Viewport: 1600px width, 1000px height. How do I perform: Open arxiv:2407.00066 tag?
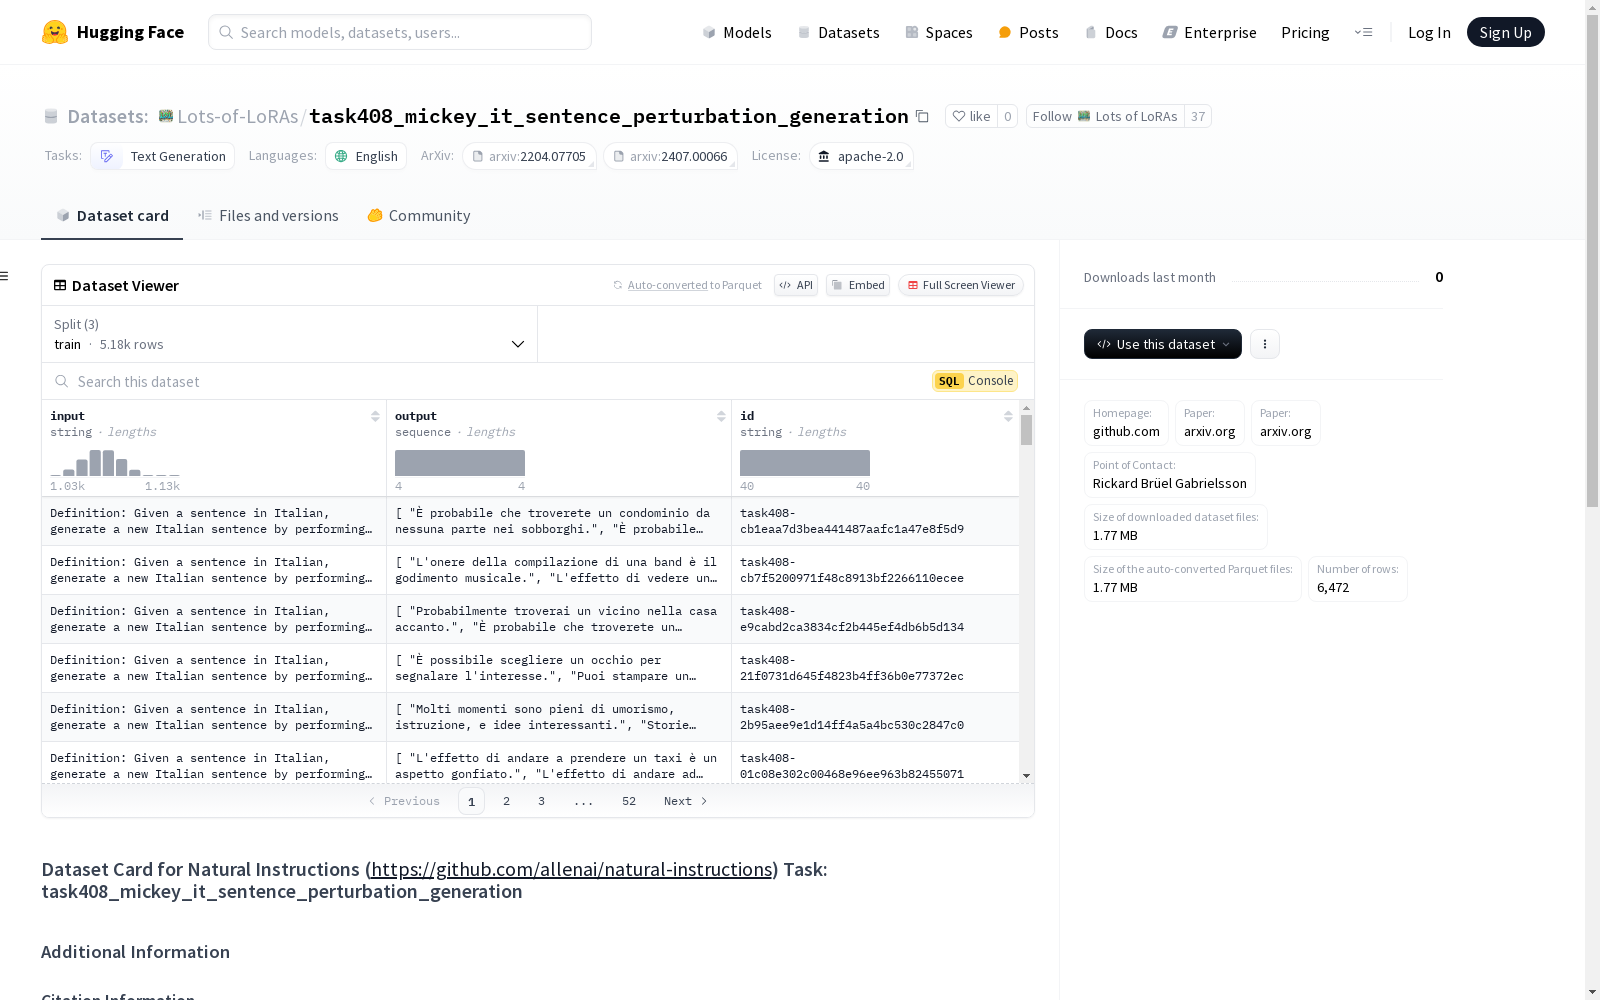tap(670, 156)
